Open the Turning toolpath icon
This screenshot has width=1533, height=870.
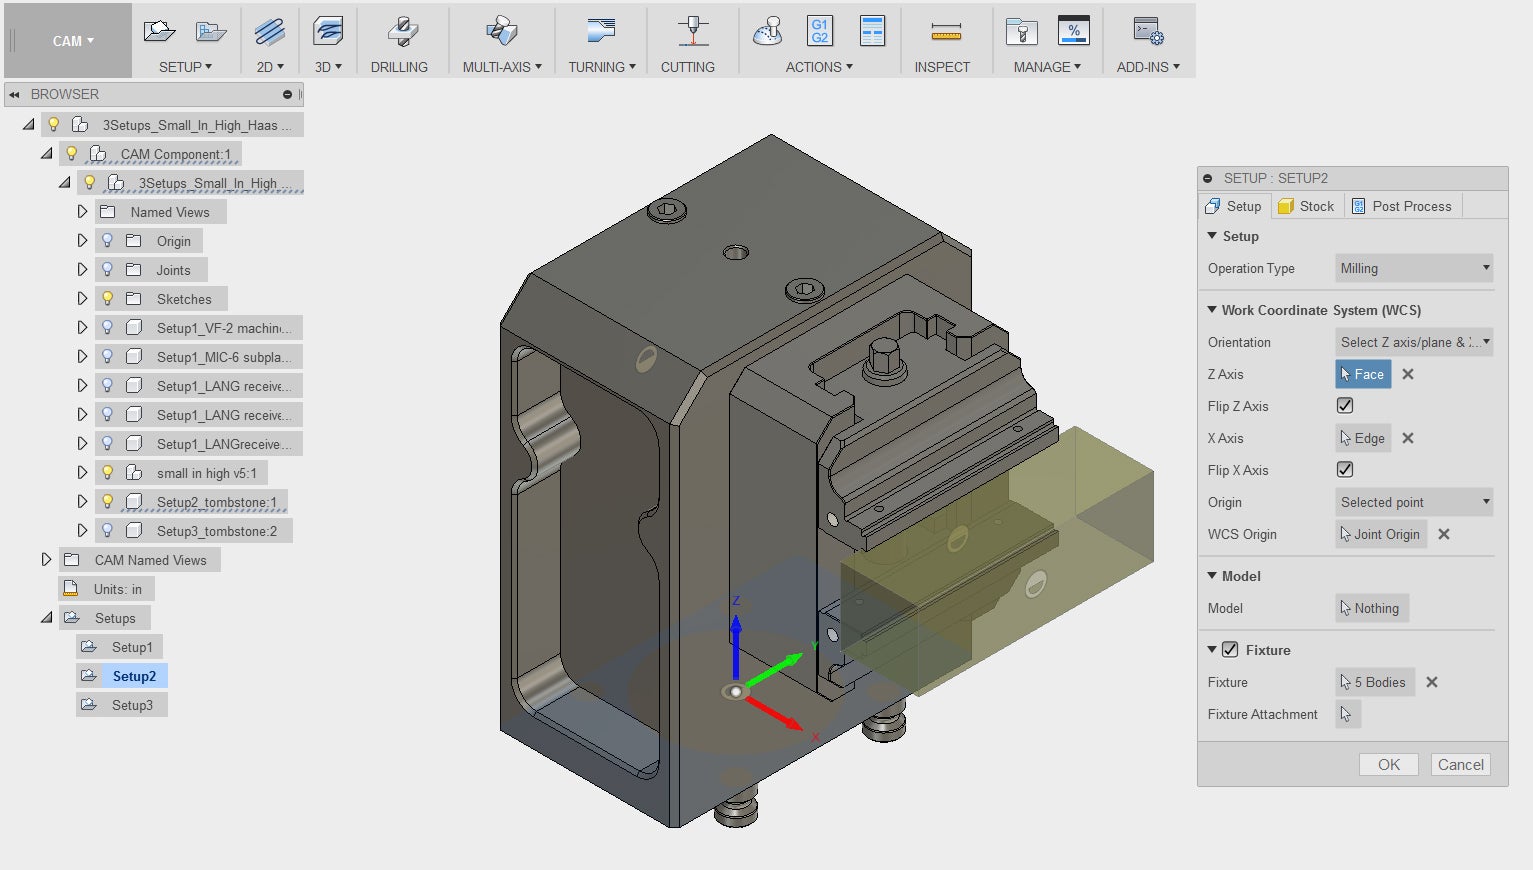601,33
